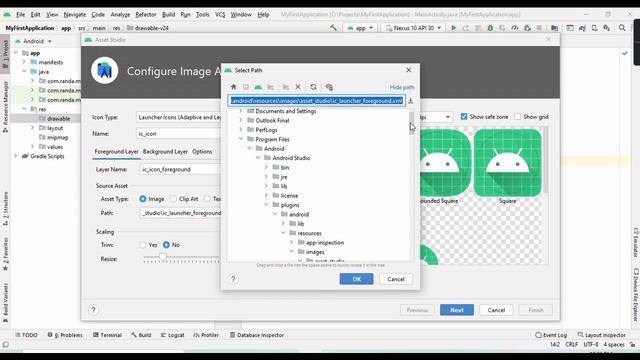640x360 pixels.
Task: Click the hammer Make Project icon
Action: pos(333,28)
